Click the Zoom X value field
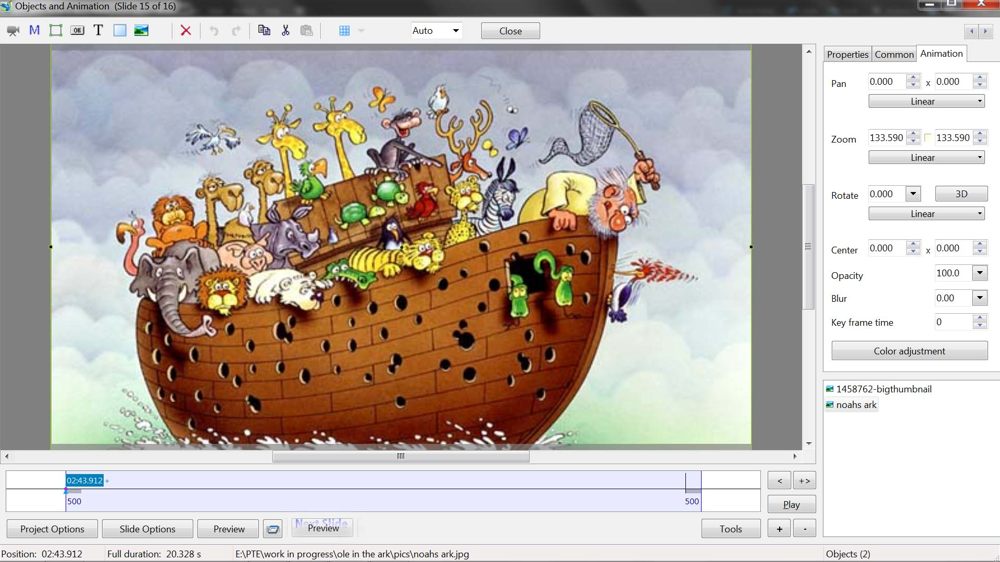This screenshot has height=562, width=1000. (x=886, y=138)
